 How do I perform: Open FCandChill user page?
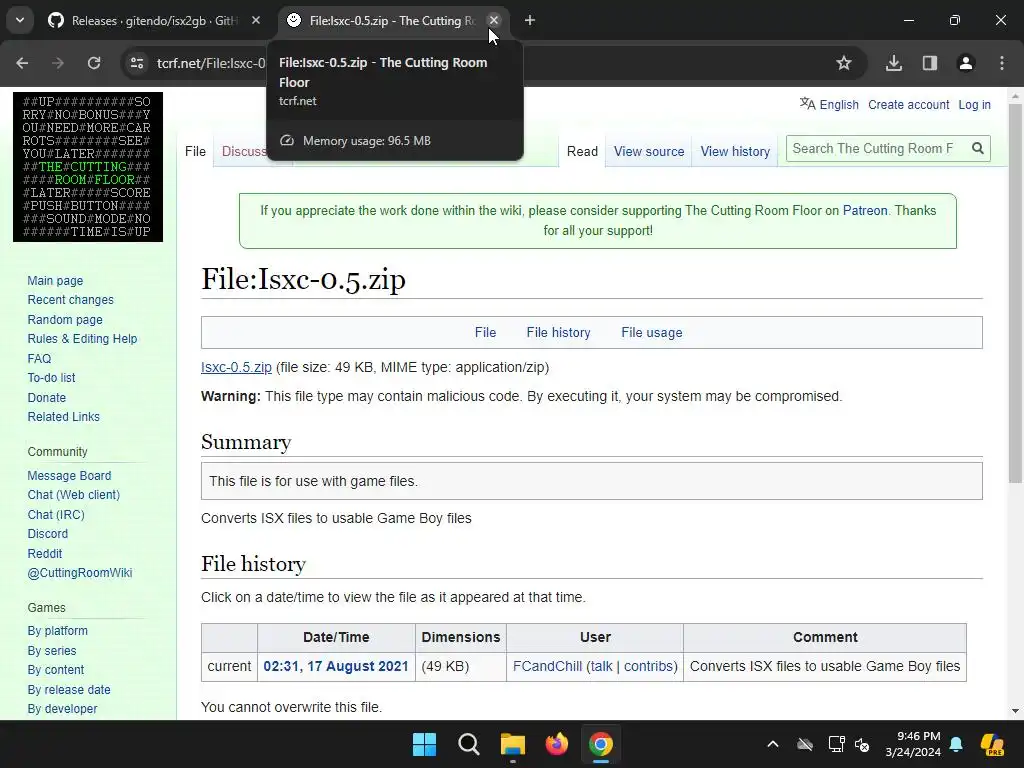547,666
